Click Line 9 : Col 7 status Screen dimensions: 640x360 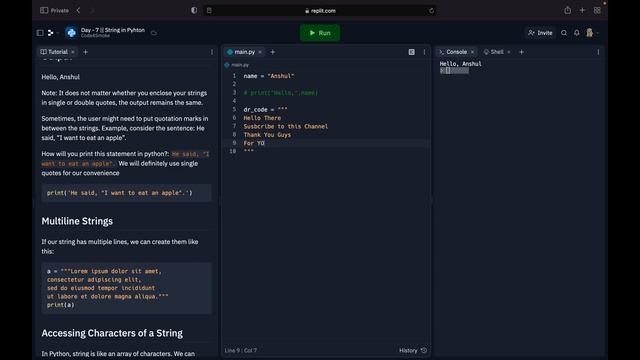(x=241, y=350)
